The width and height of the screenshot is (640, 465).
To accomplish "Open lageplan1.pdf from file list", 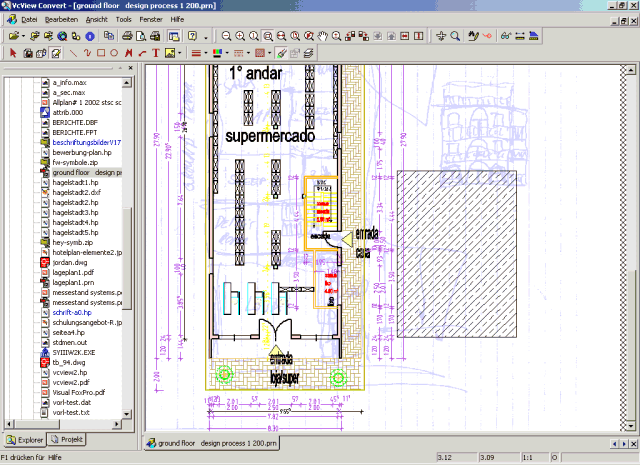I will [x=74, y=271].
